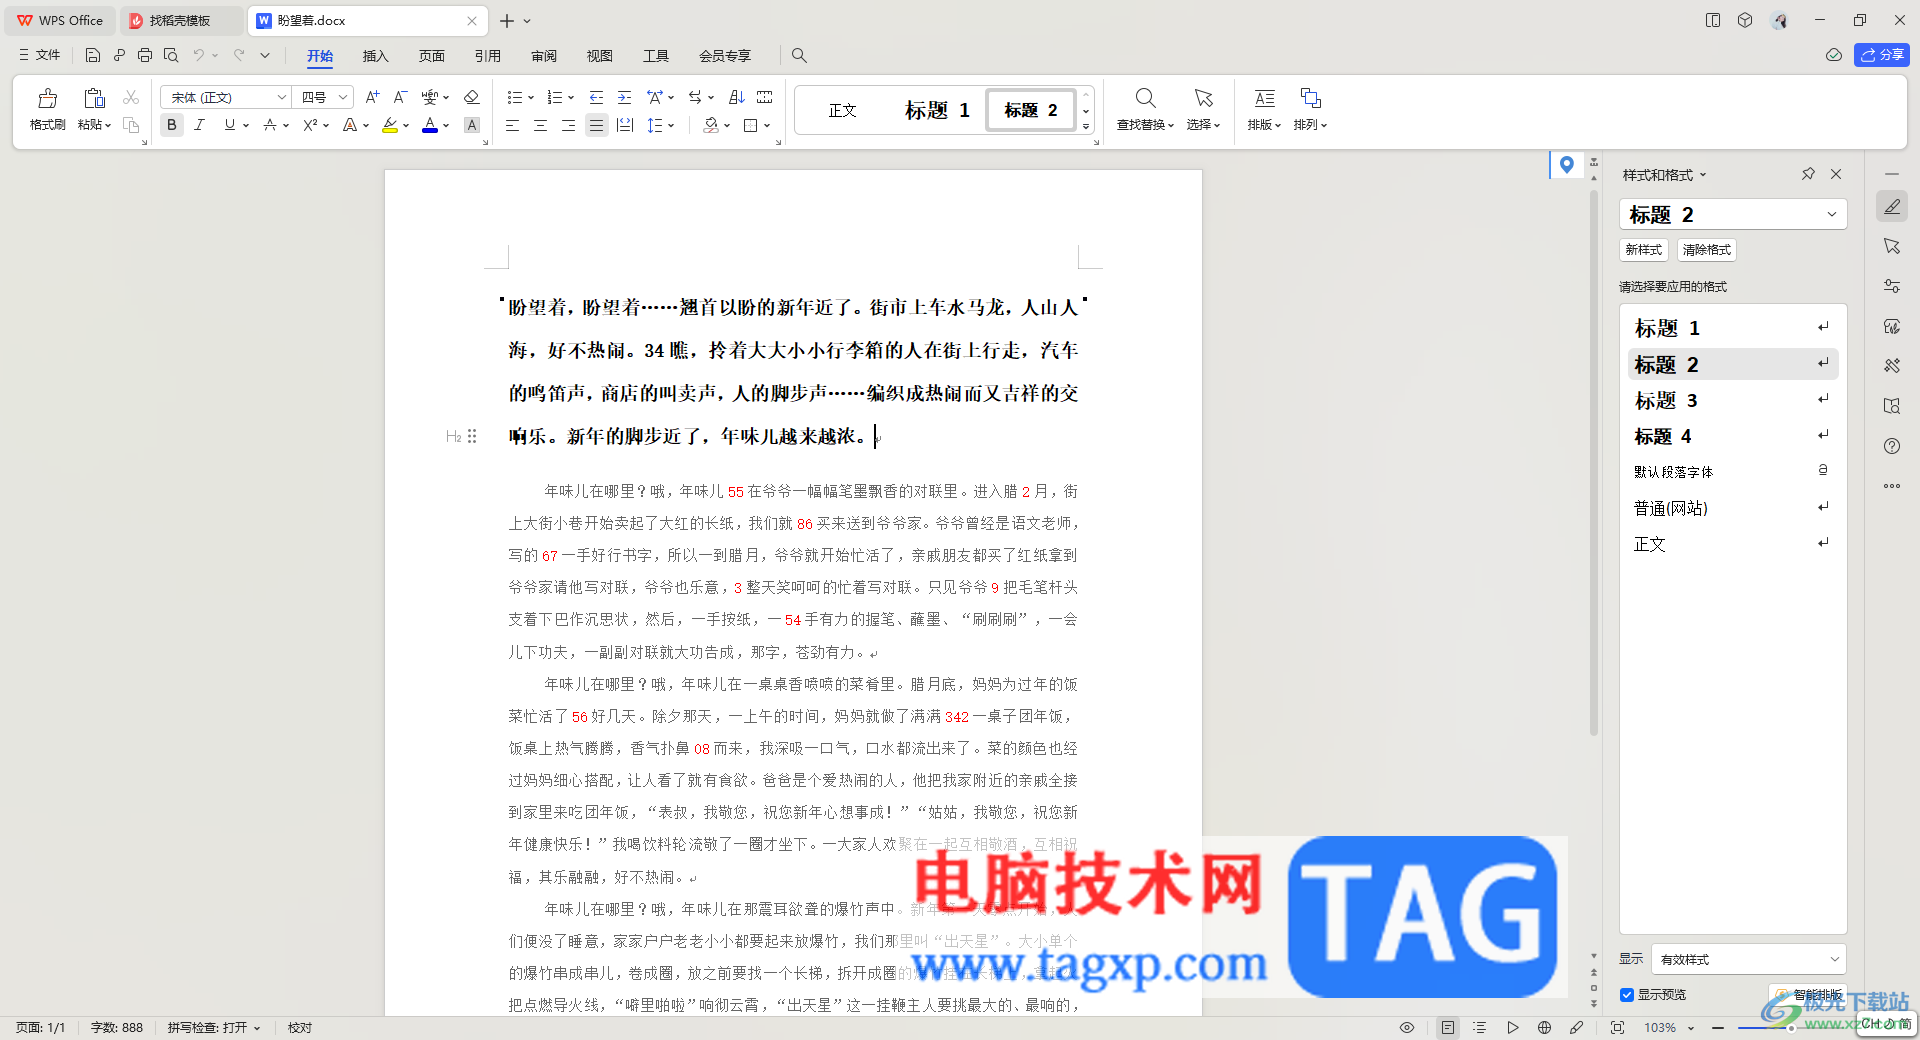Click the Increase Font Size icon
The width and height of the screenshot is (1920, 1040).
(x=372, y=97)
